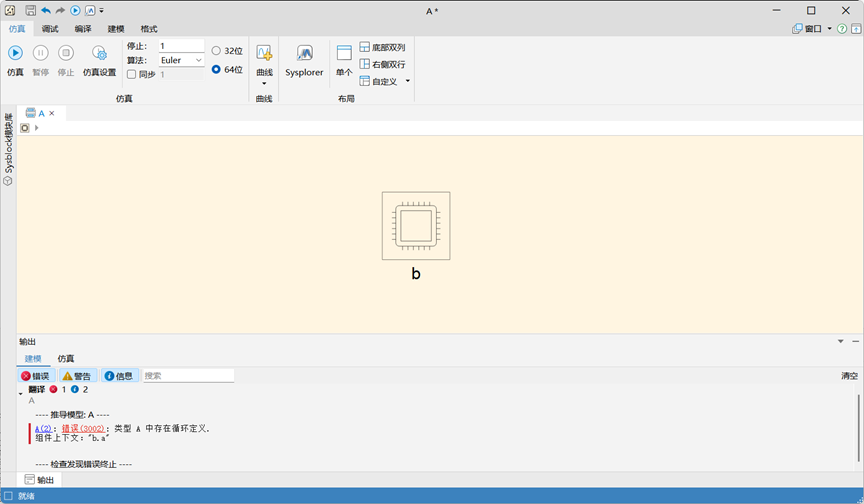
Task: Click the save icon in quick access toolbar
Action: pyautogui.click(x=30, y=10)
